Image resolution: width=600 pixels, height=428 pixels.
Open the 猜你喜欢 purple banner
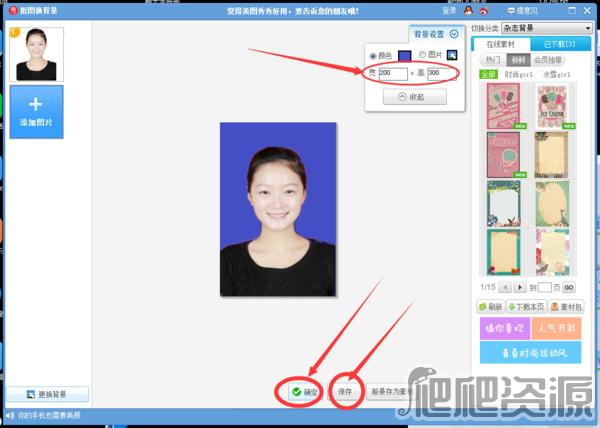(x=505, y=328)
